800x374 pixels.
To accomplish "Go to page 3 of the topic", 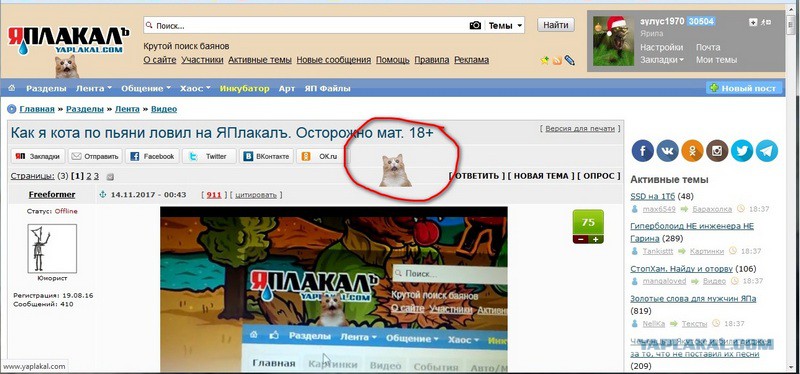I will coord(96,176).
